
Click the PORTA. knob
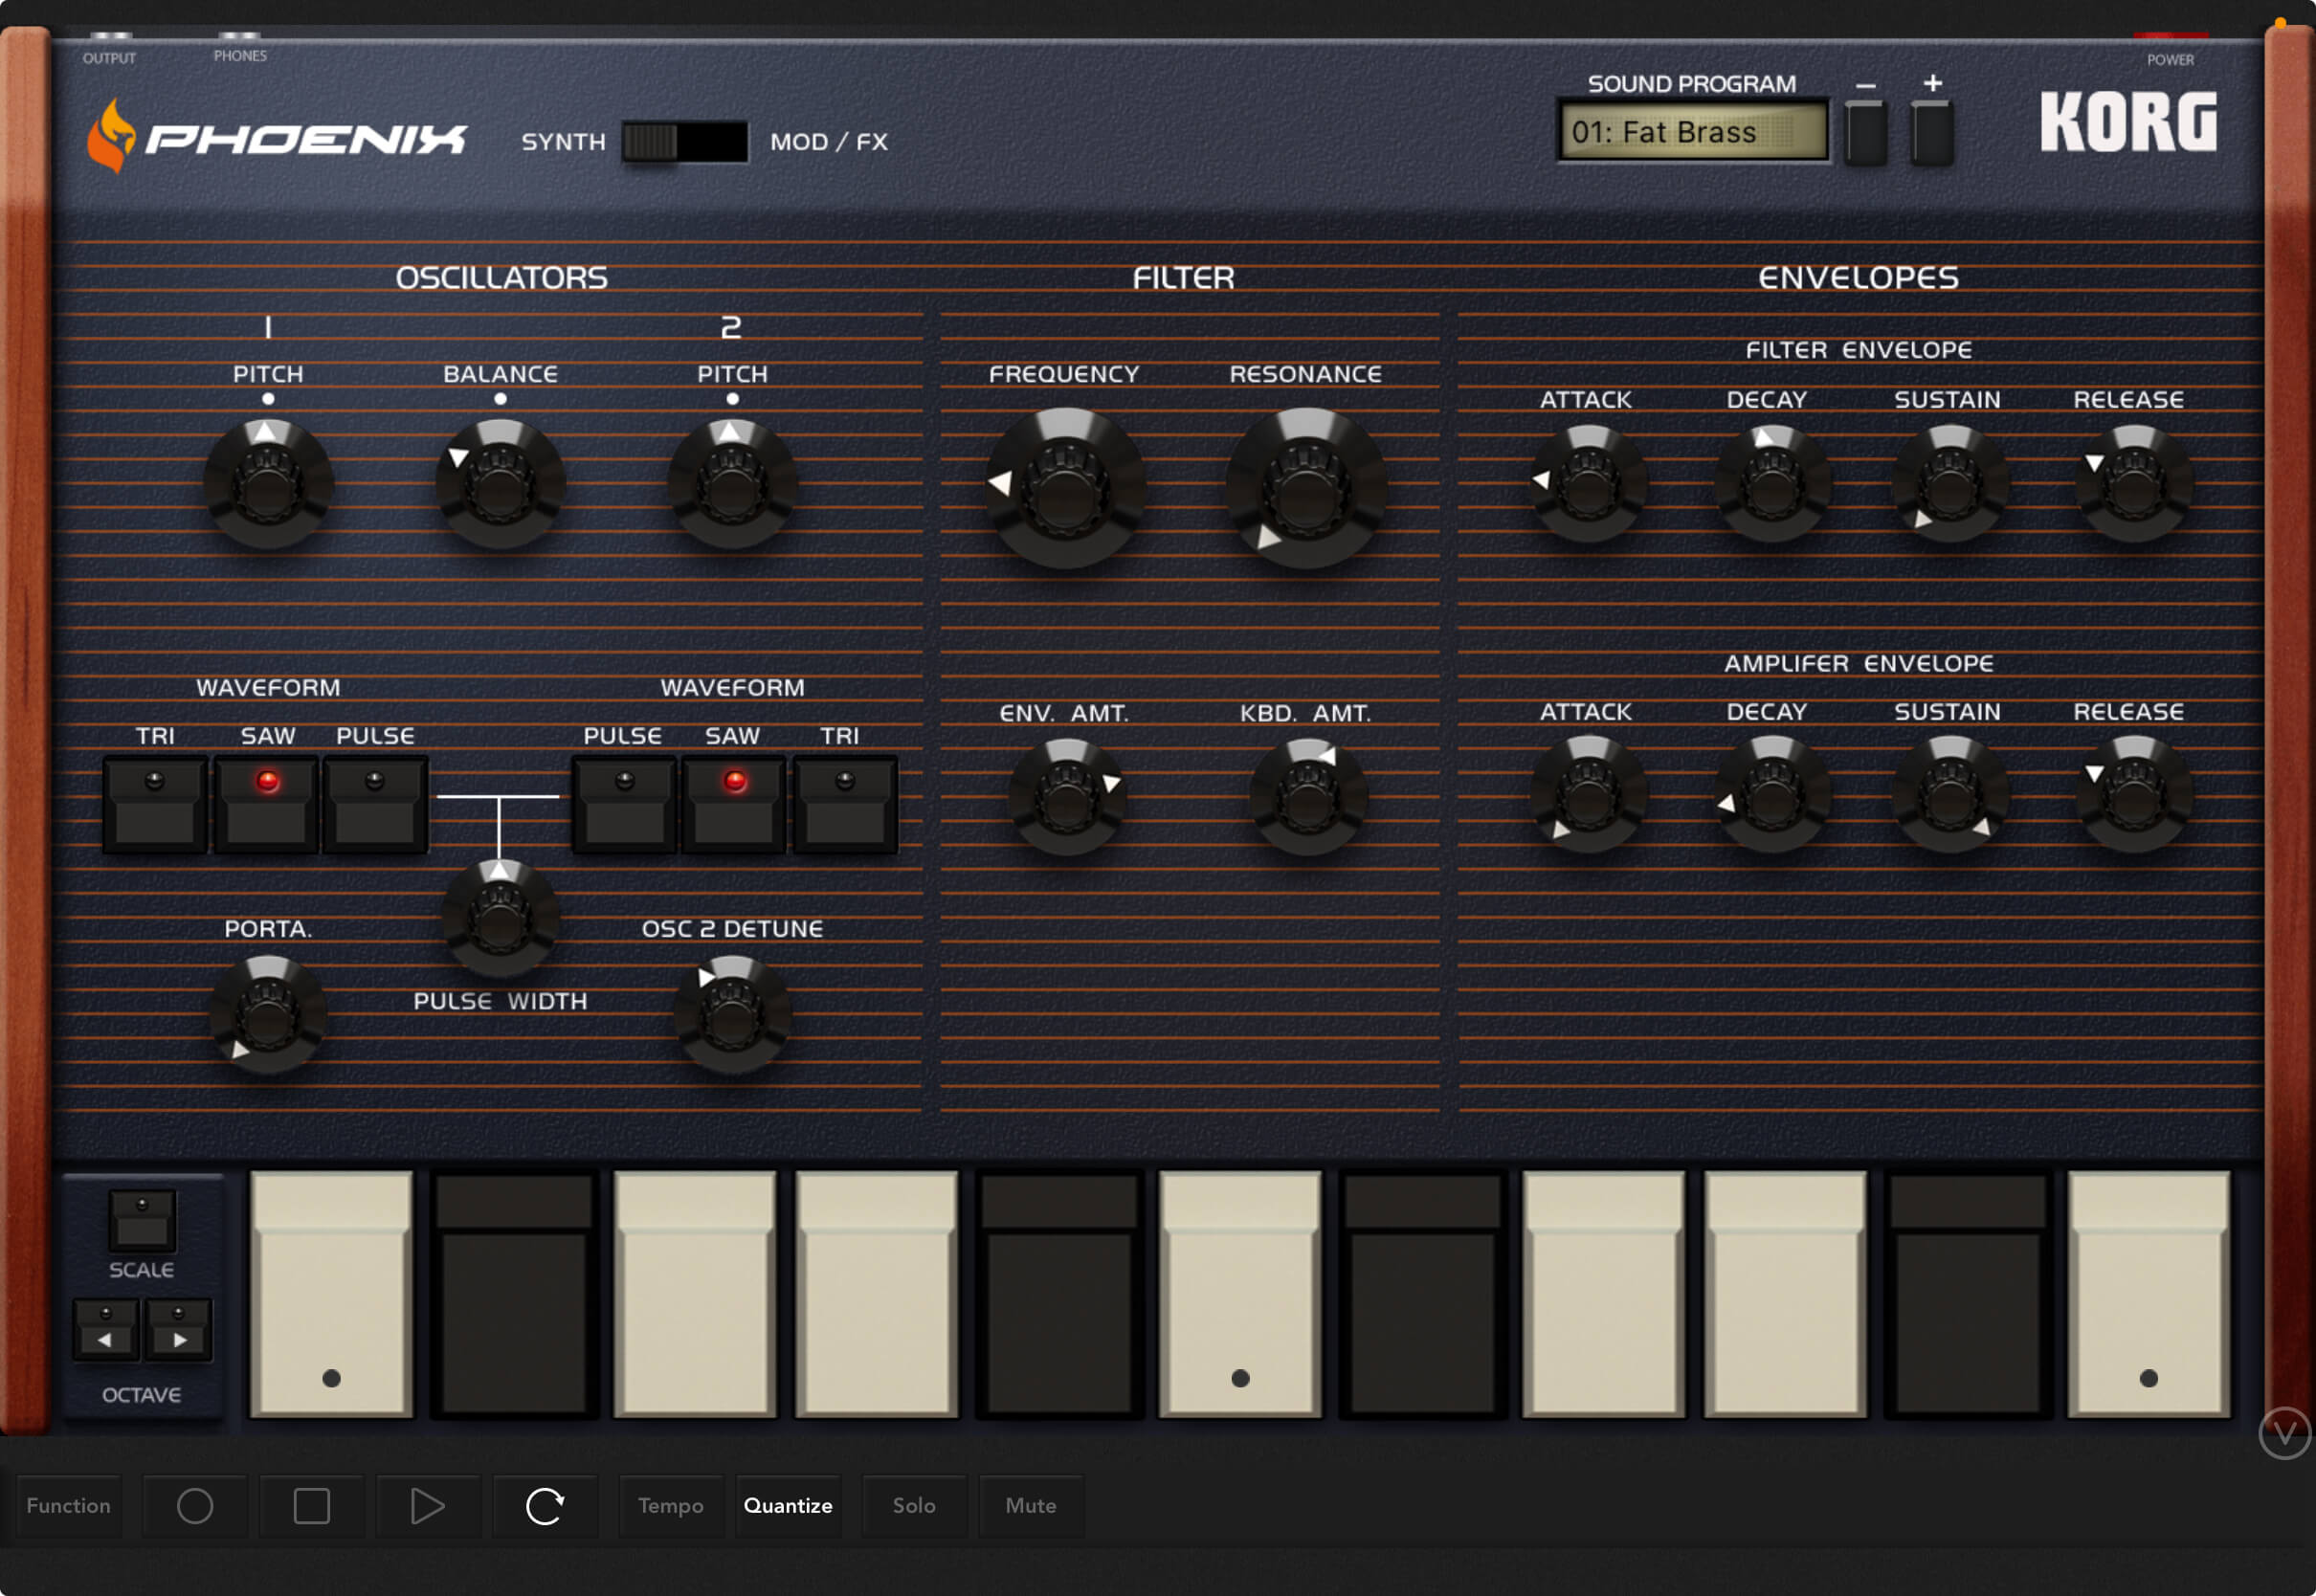(267, 1015)
